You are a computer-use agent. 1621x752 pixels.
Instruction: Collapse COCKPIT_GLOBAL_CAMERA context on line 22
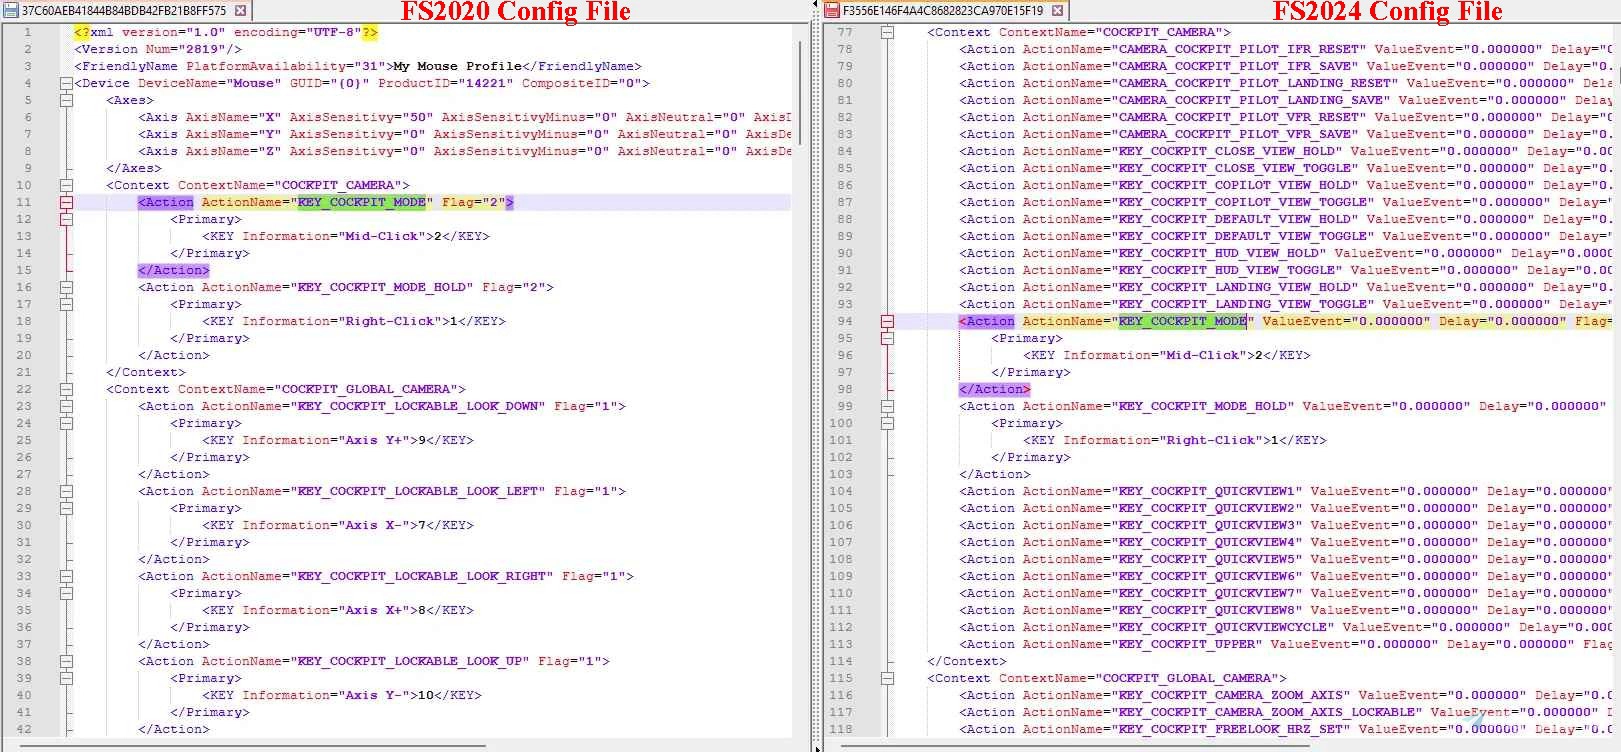(66, 389)
